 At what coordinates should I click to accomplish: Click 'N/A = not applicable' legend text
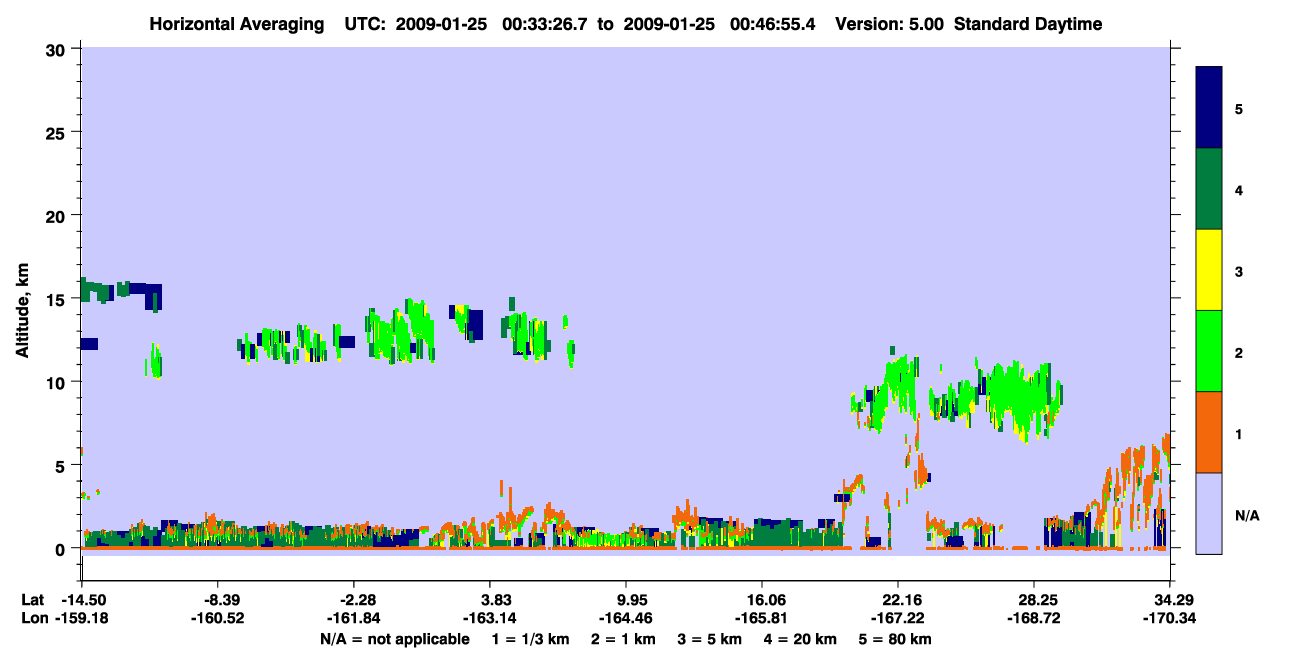tap(394, 639)
